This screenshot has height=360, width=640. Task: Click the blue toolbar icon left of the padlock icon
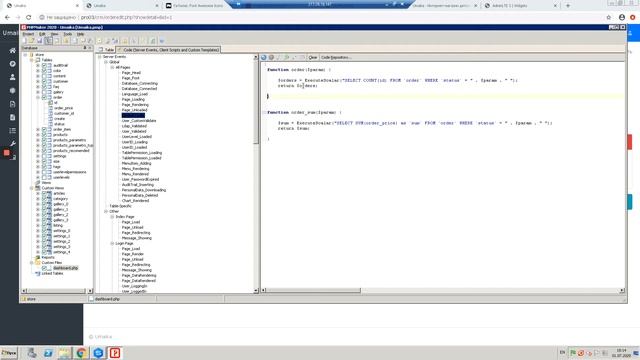(x=116, y=41)
